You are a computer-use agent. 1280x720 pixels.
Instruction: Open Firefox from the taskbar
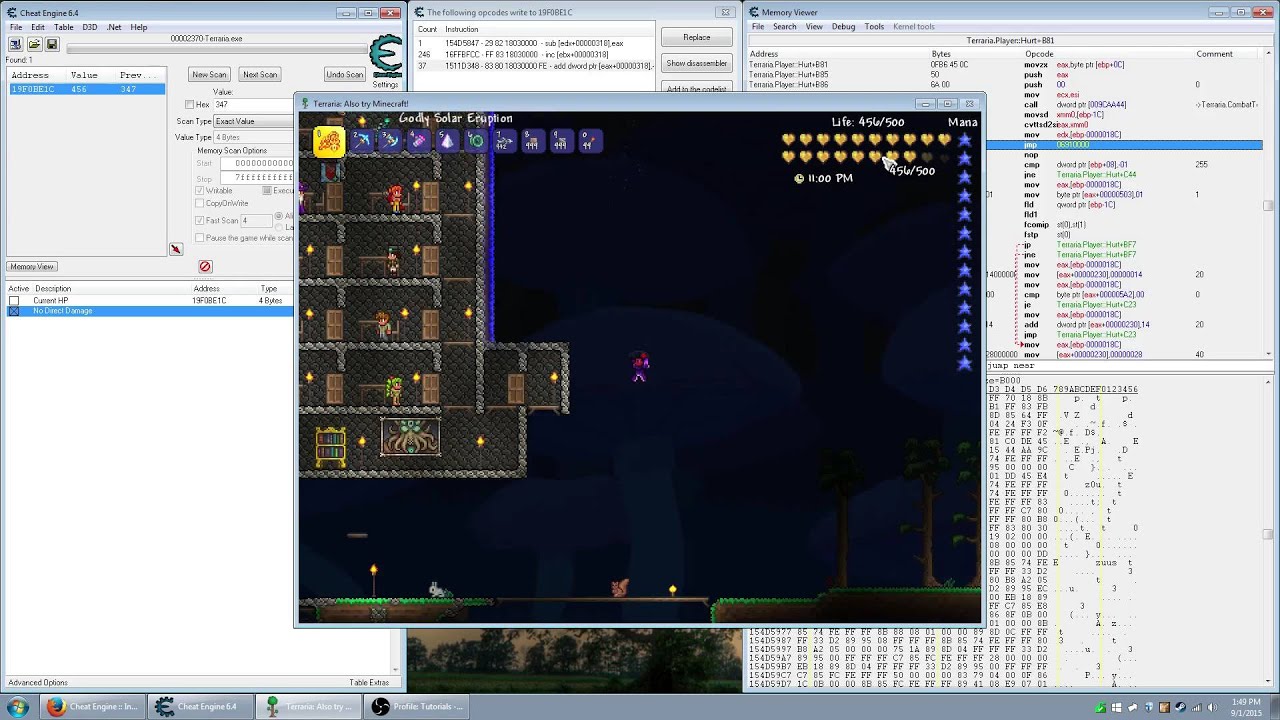coord(91,707)
